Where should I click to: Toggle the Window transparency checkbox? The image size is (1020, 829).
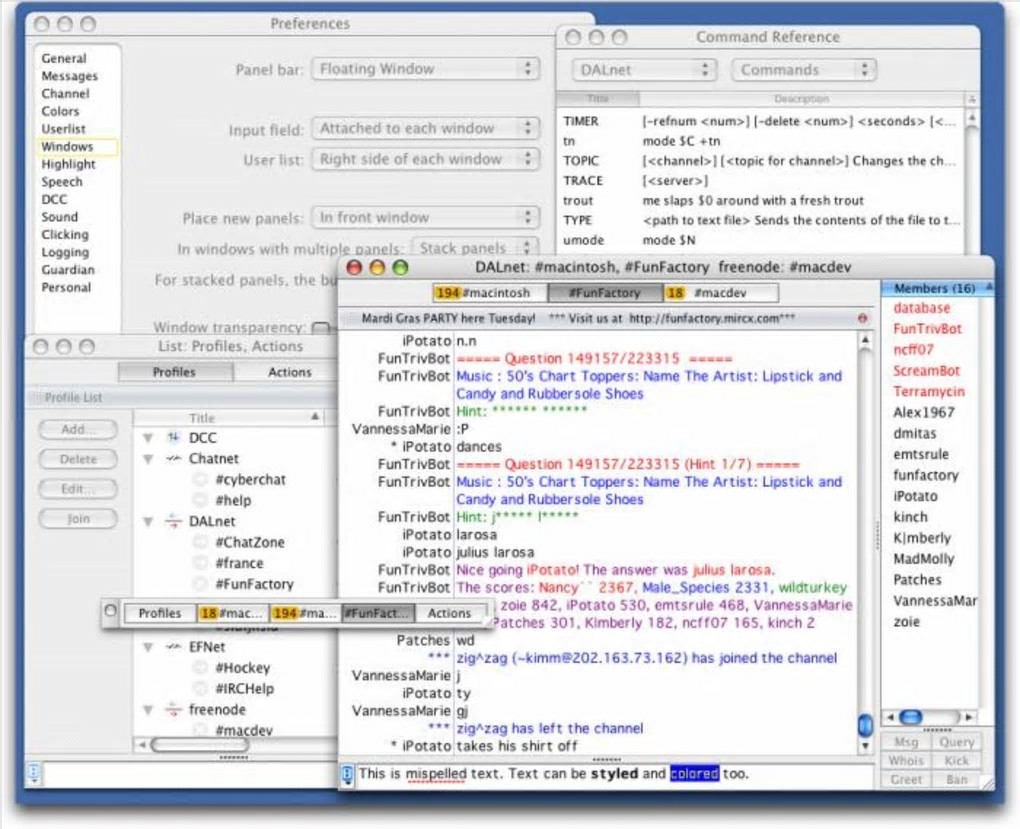tap(320, 328)
